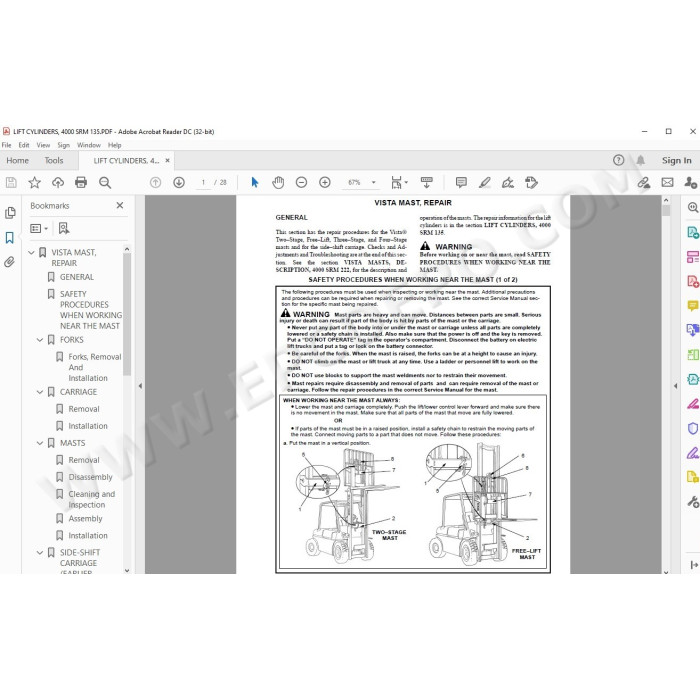Viewport: 700px width, 700px height.
Task: Expand right pane toggle at bottom
Action: [x=693, y=565]
